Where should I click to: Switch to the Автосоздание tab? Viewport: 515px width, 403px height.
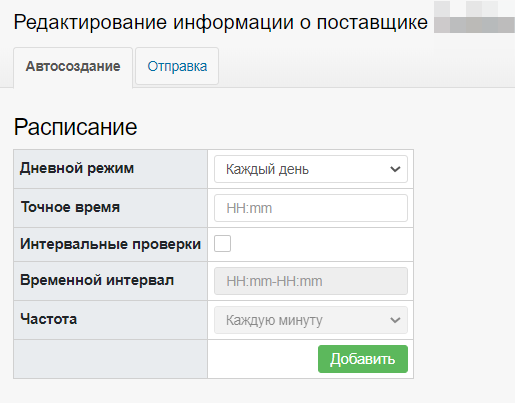73,67
